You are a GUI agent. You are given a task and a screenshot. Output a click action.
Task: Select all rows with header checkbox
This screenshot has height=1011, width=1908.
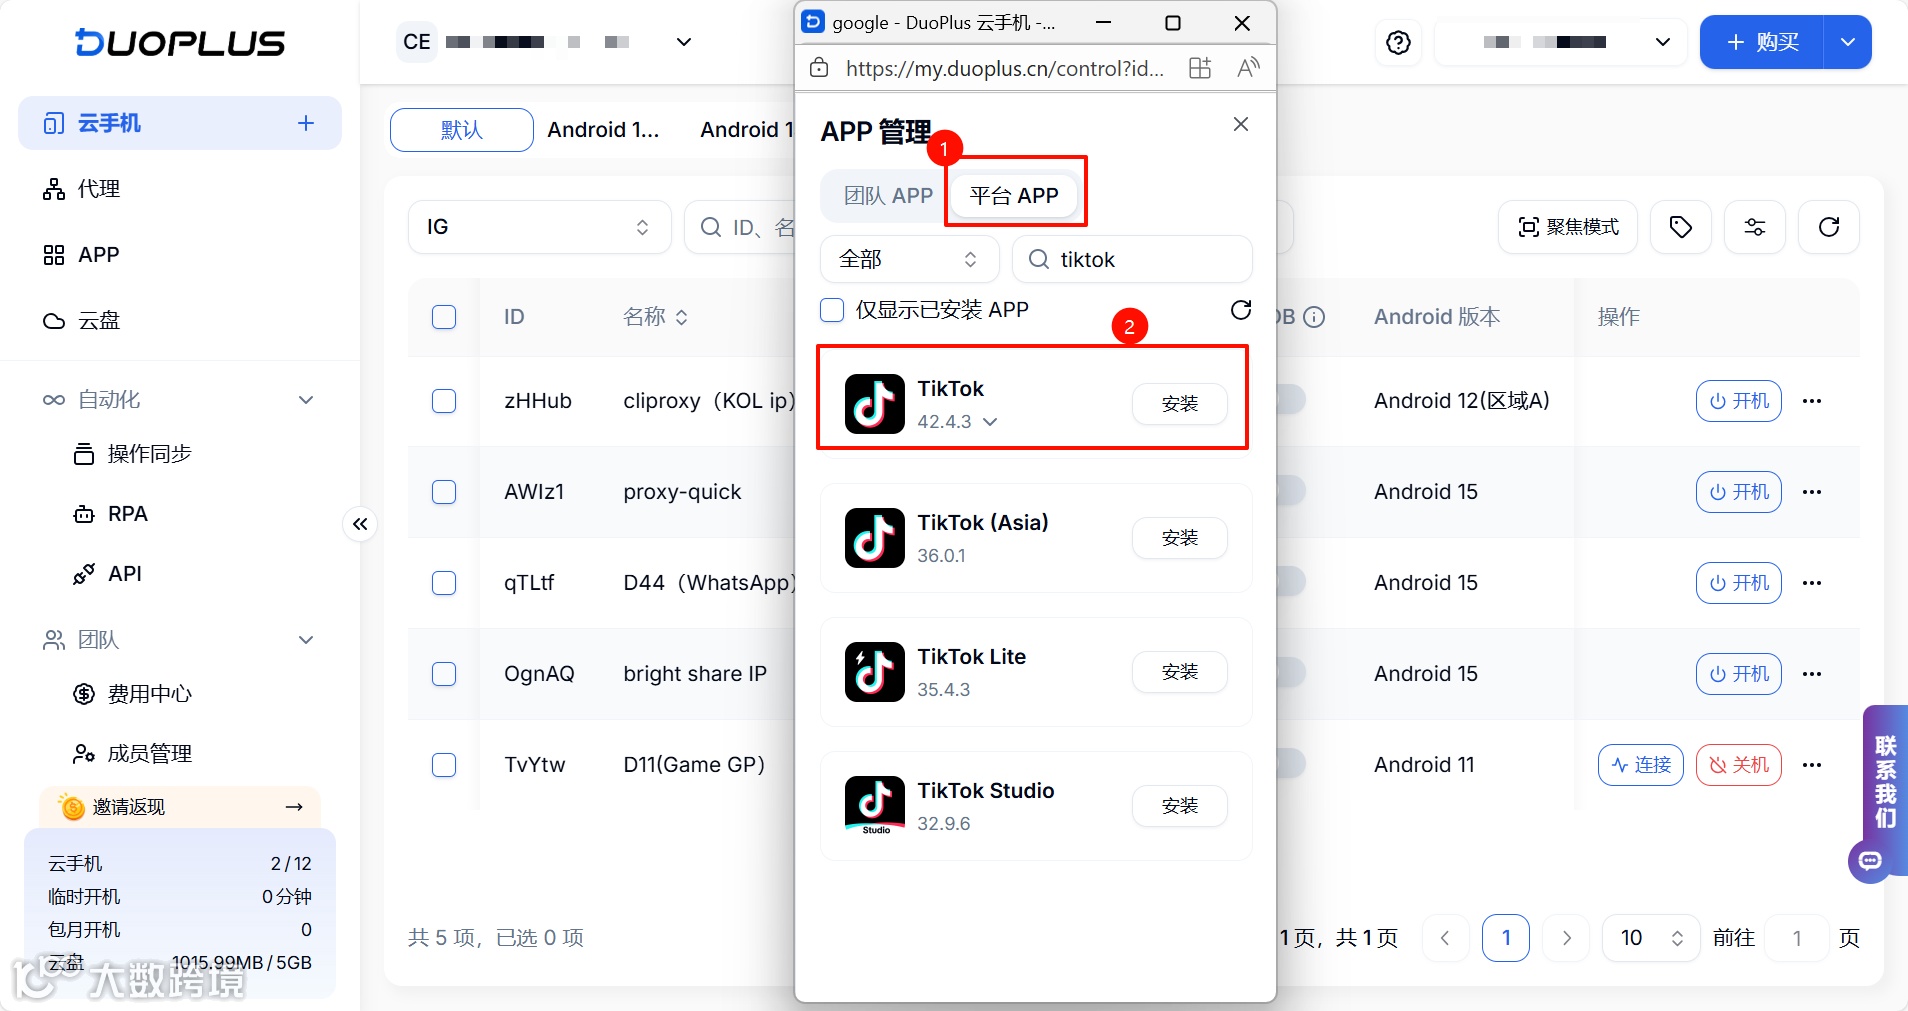444,317
